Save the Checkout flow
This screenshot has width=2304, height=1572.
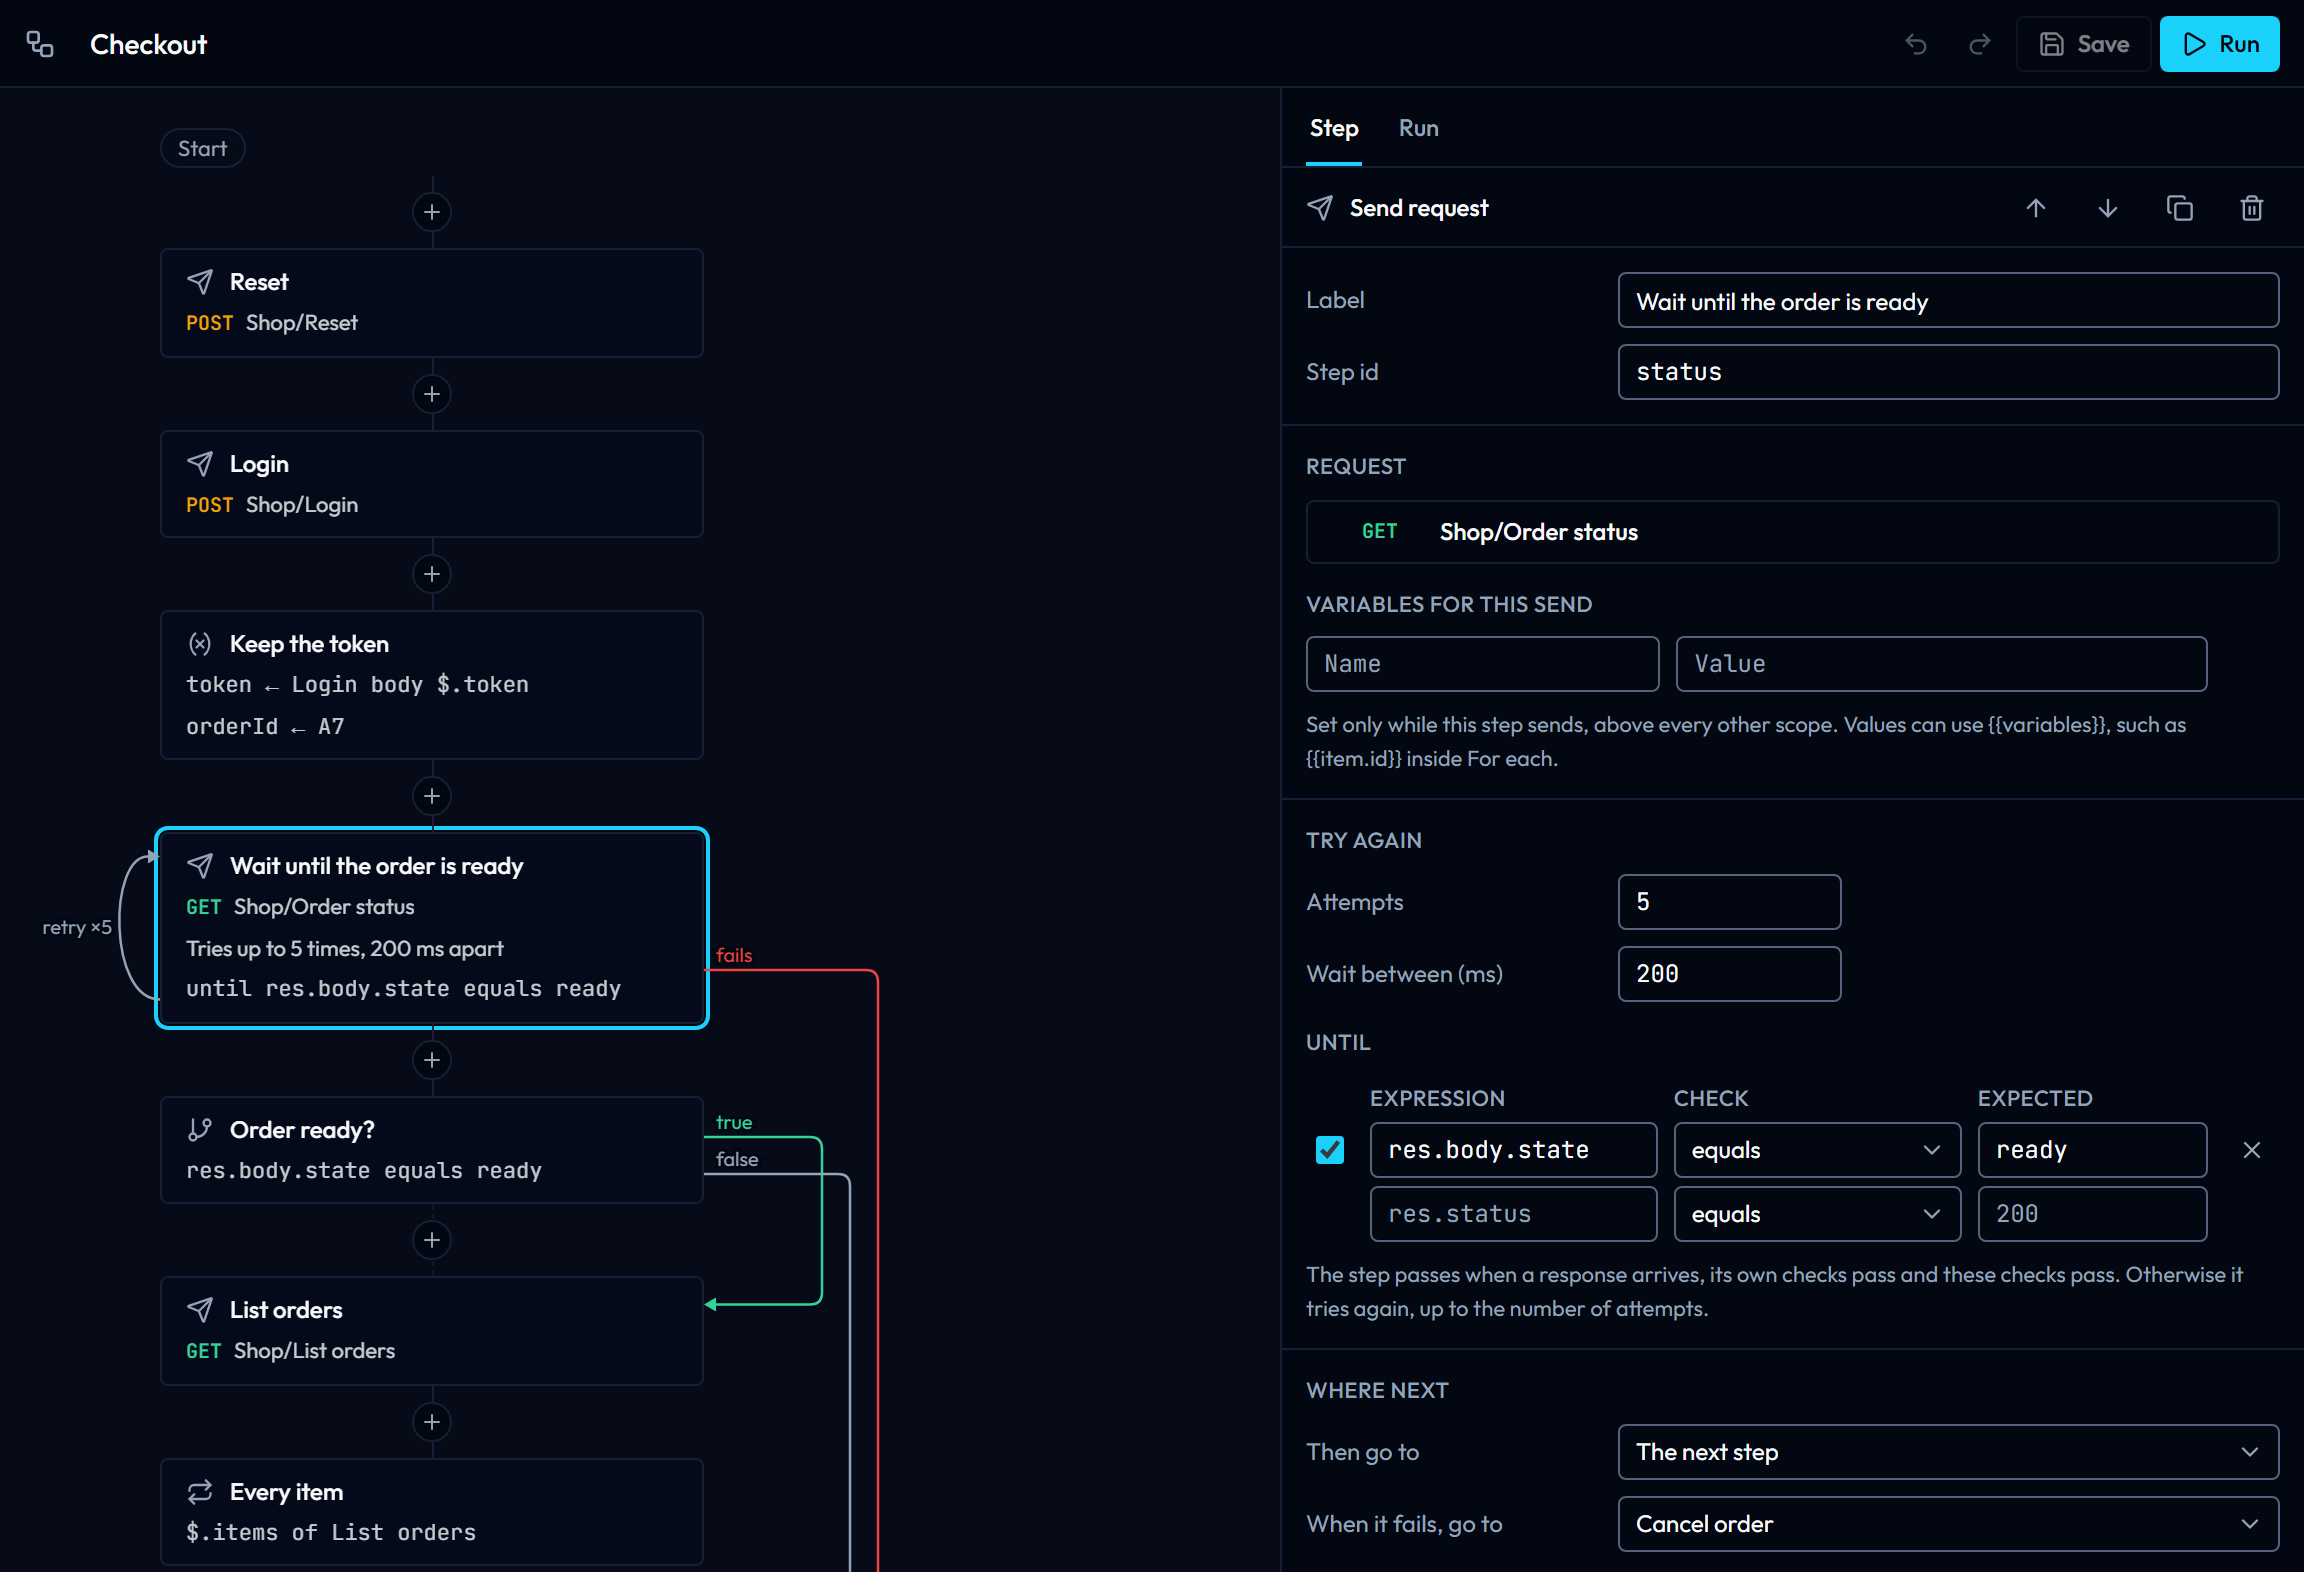coord(2083,44)
